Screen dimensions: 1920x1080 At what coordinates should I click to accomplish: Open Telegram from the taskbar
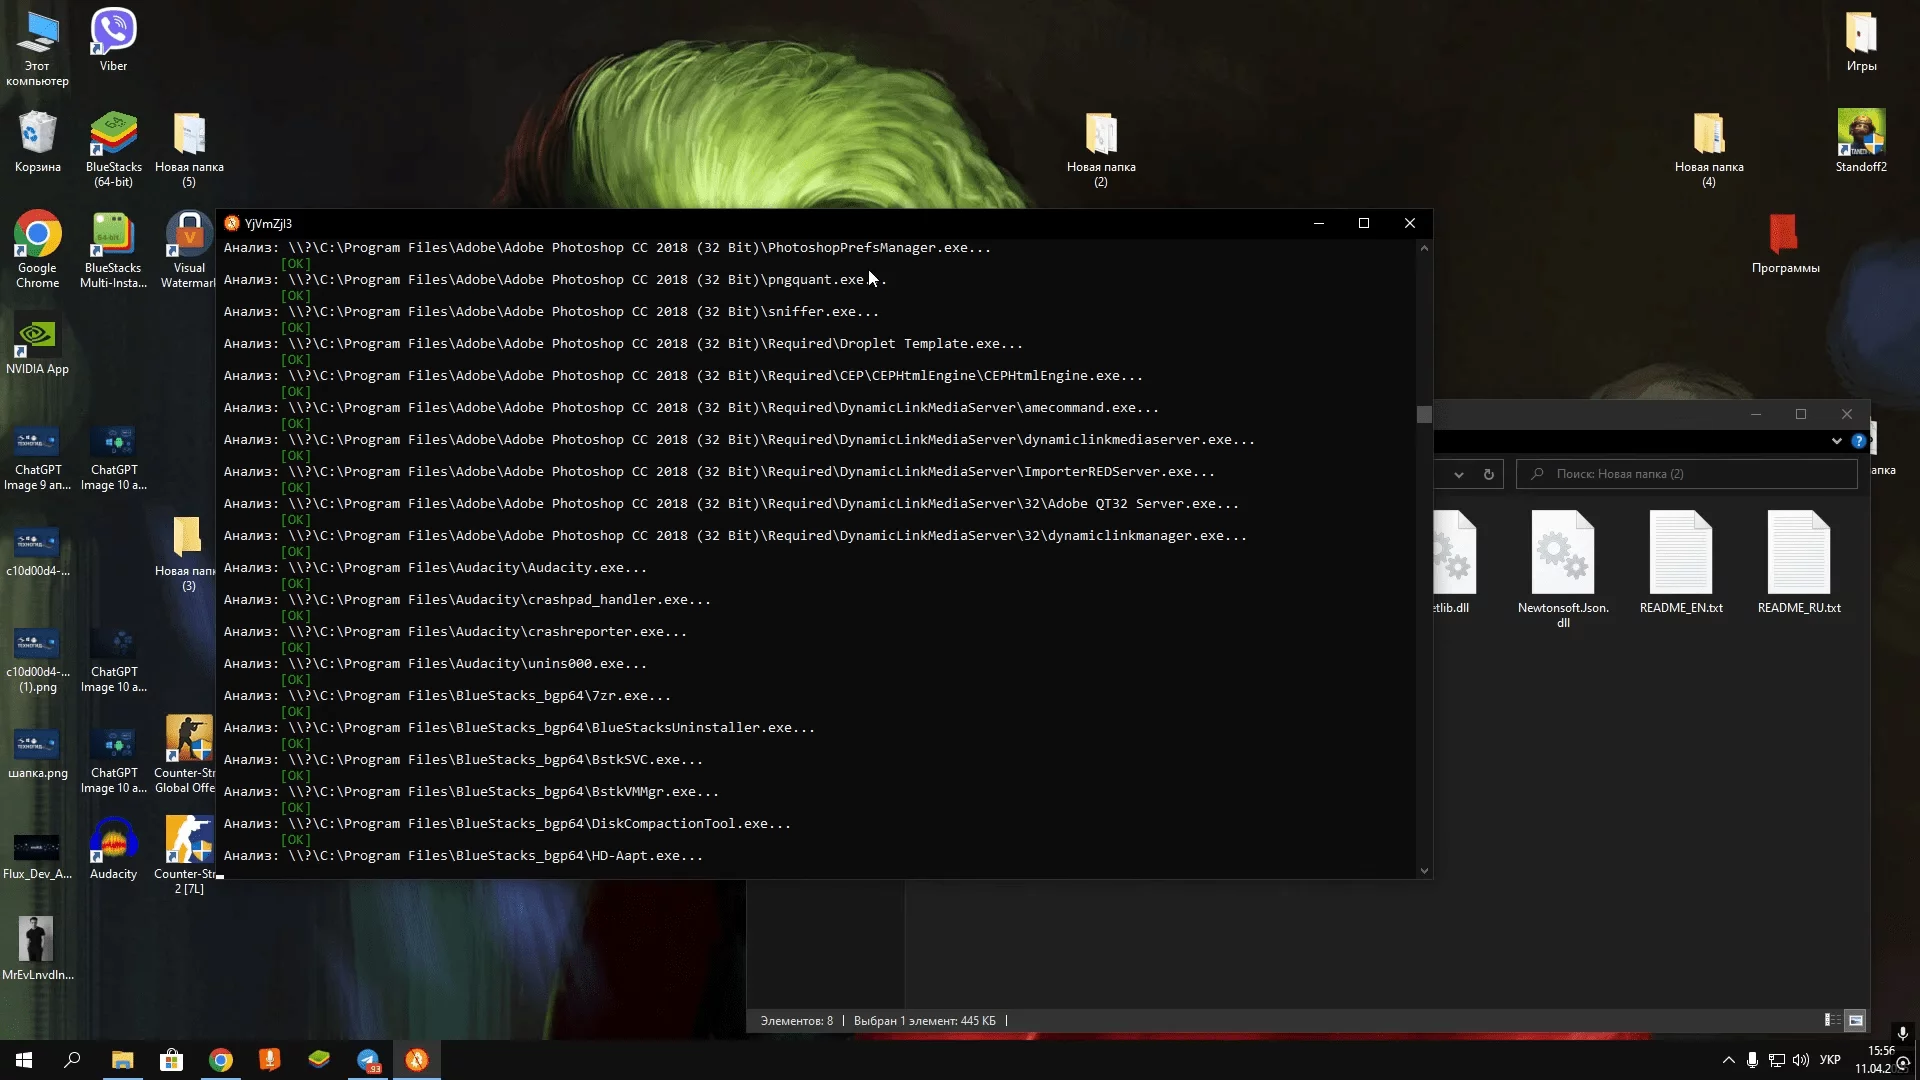pos(368,1060)
